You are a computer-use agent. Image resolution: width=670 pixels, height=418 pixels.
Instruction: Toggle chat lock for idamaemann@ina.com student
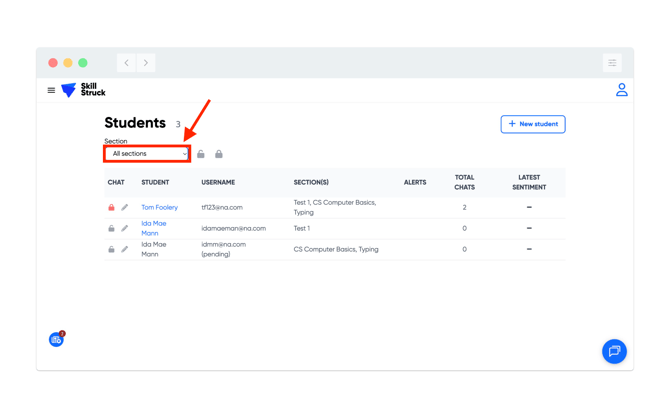[x=111, y=229]
